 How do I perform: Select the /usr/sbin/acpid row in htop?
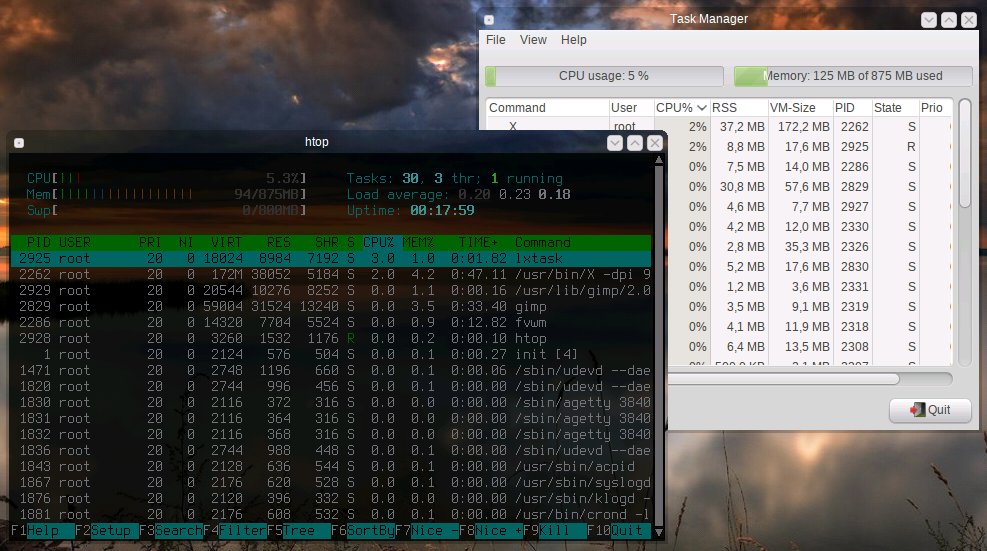click(330, 467)
